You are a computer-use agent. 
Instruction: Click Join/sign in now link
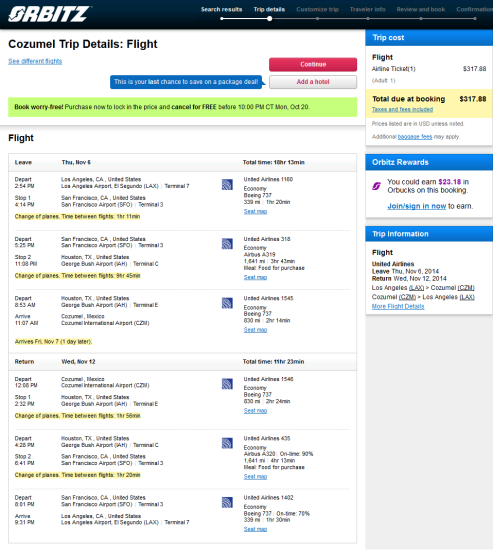point(417,206)
